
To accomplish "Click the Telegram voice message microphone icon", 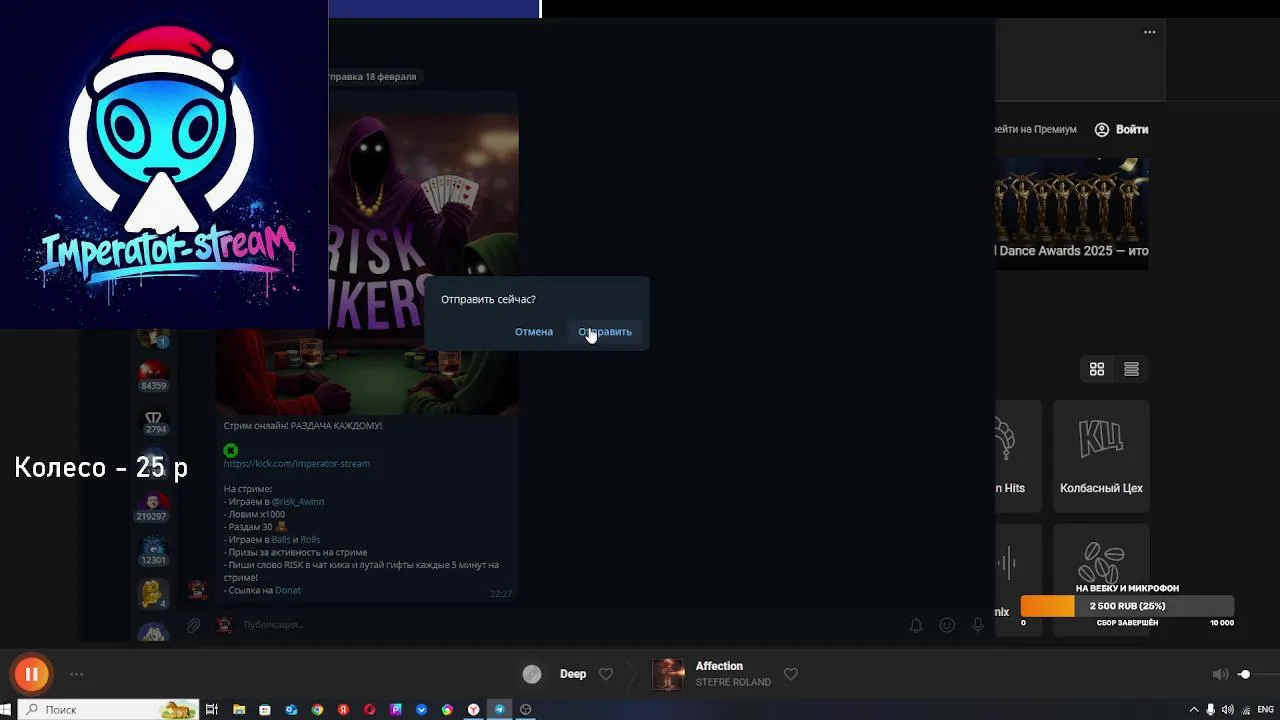I will coord(978,625).
